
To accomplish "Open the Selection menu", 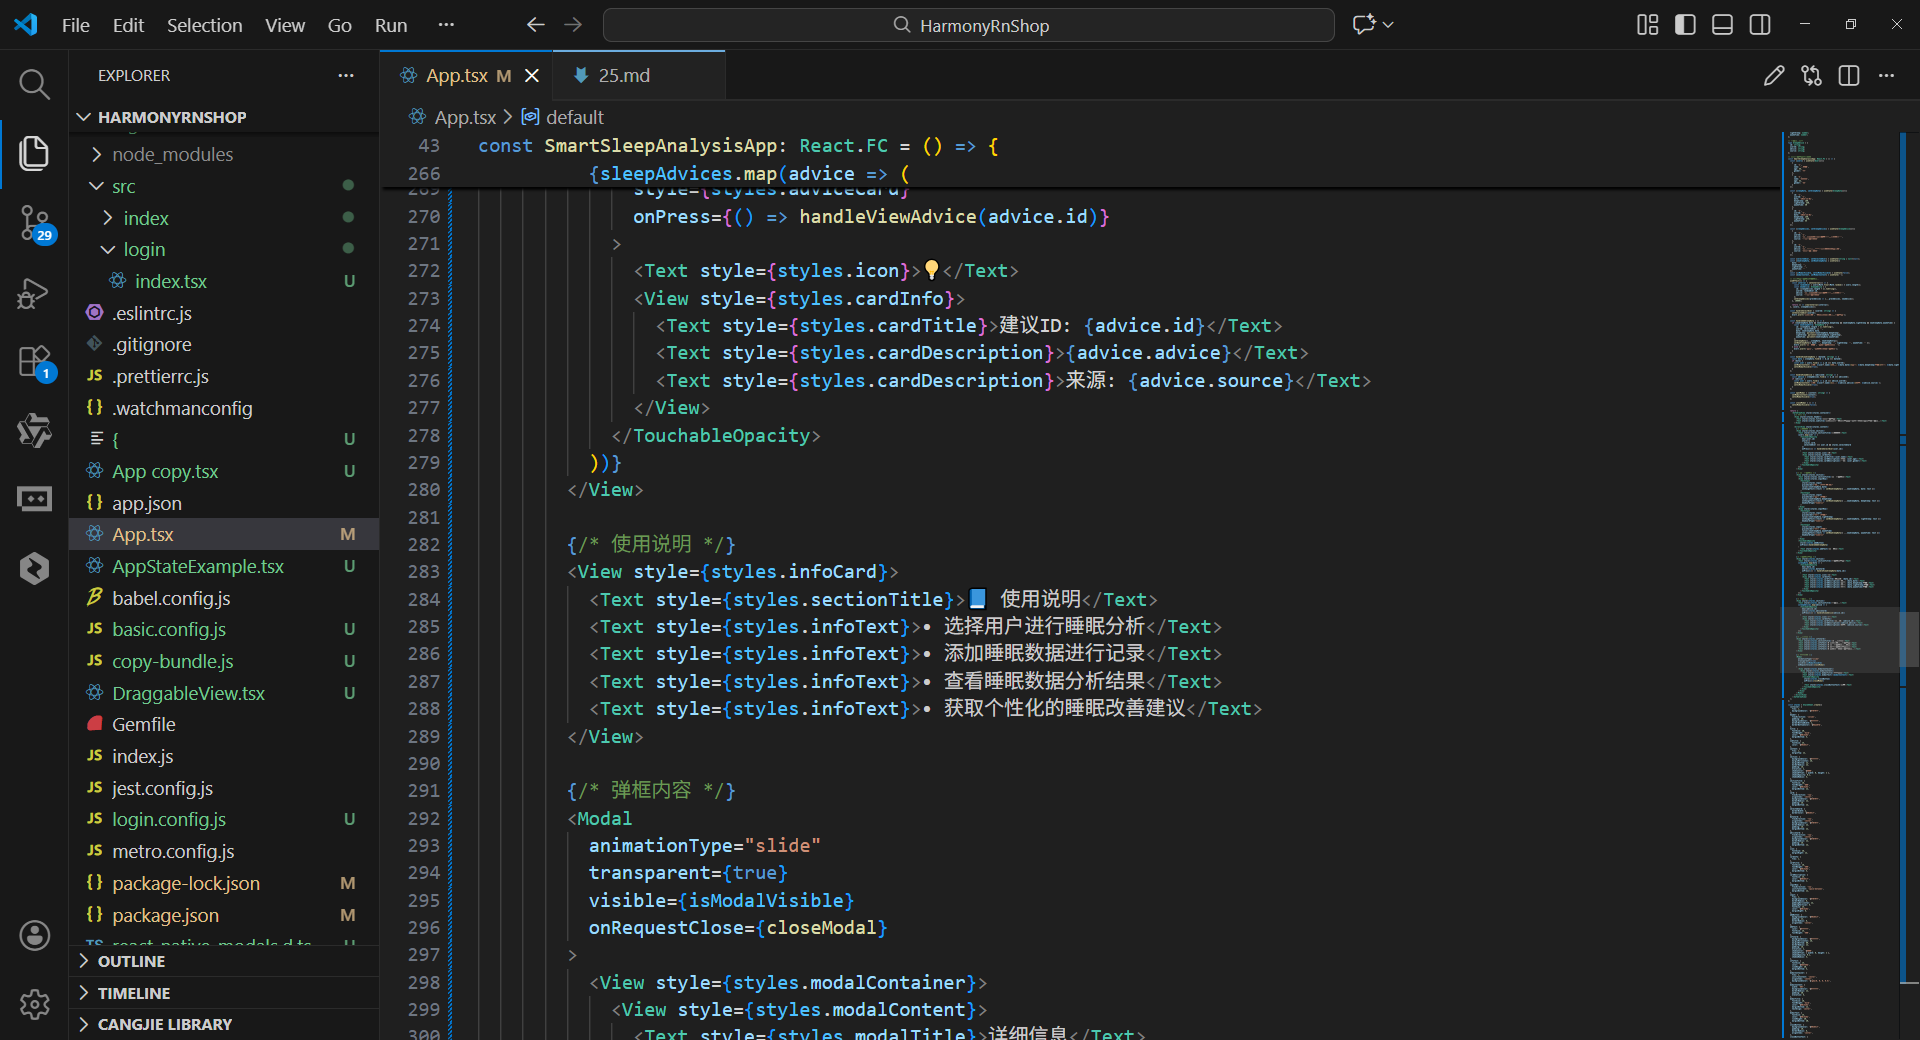I will pos(204,25).
